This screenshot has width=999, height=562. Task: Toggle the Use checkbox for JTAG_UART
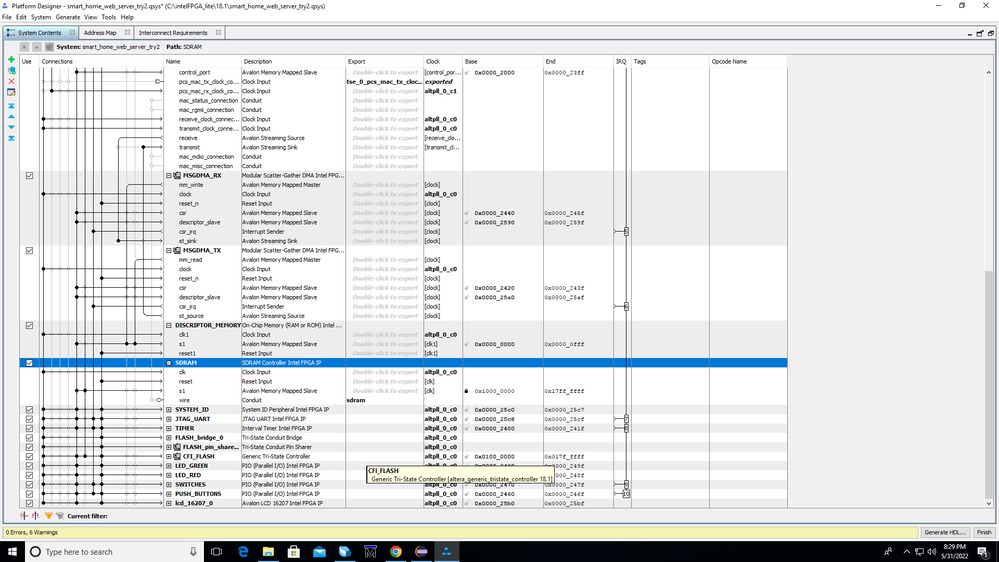[29, 419]
